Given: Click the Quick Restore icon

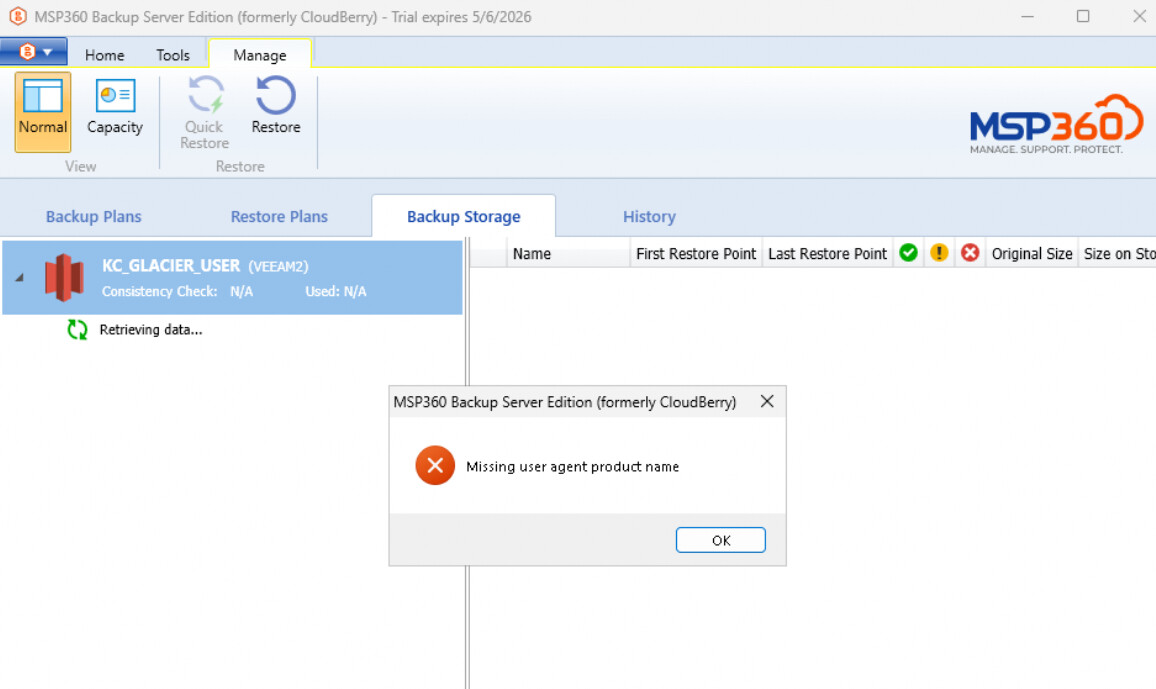Looking at the screenshot, I should click(x=204, y=98).
